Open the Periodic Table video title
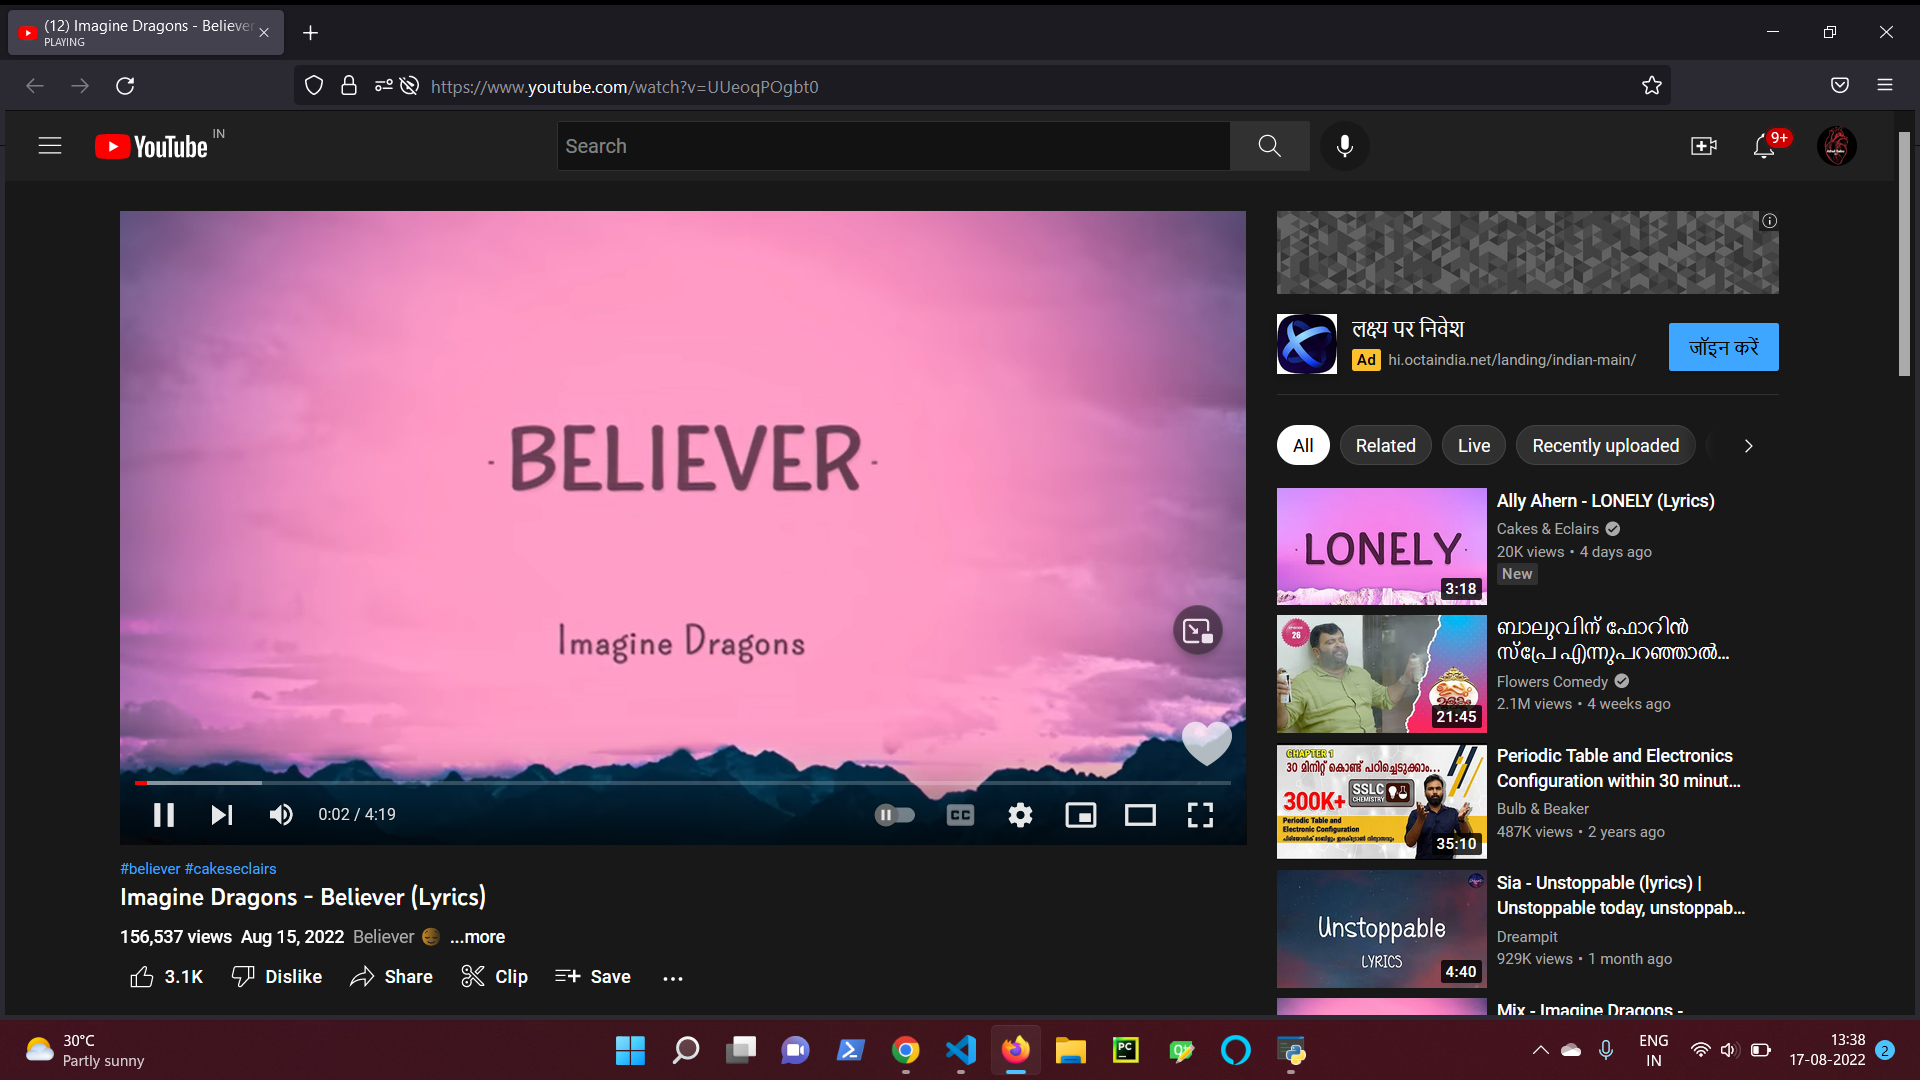This screenshot has height=1080, width=1920. click(x=1618, y=768)
